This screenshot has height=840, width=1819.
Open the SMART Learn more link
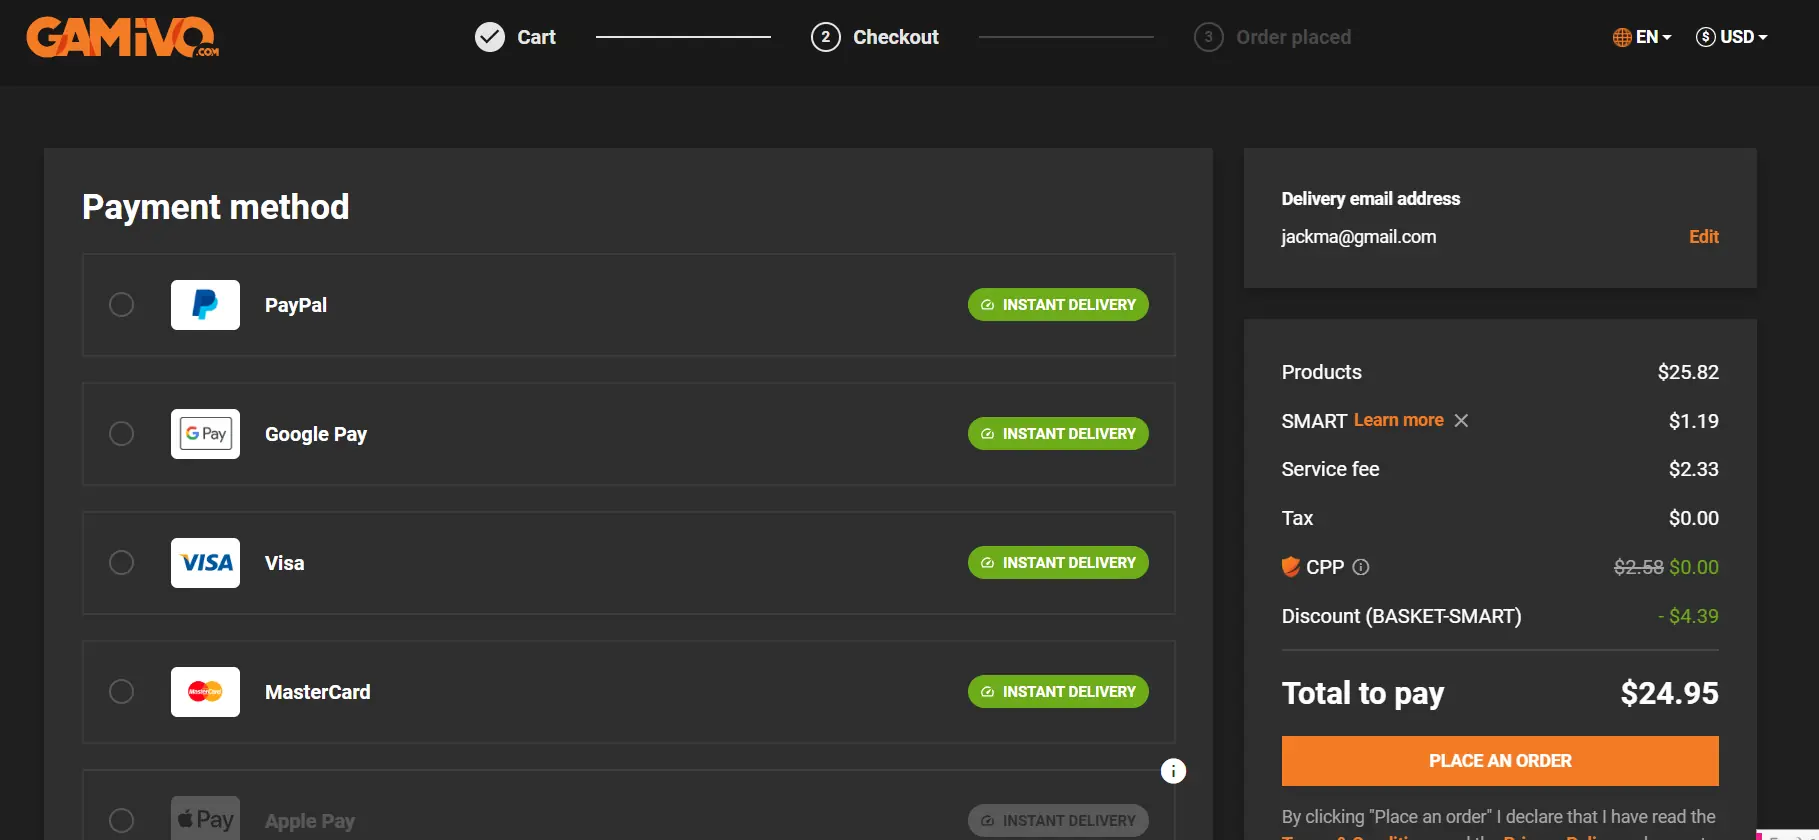click(1398, 420)
